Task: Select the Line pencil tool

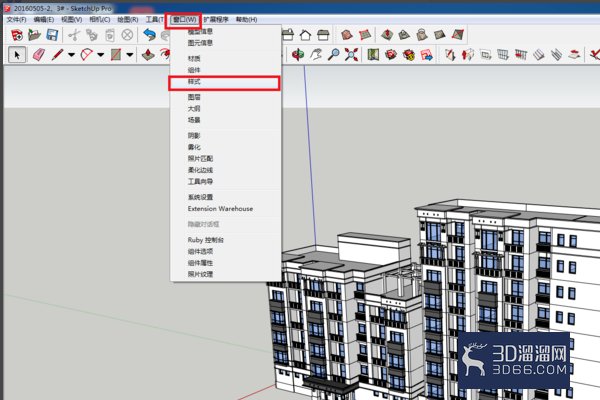Action: tap(57, 55)
